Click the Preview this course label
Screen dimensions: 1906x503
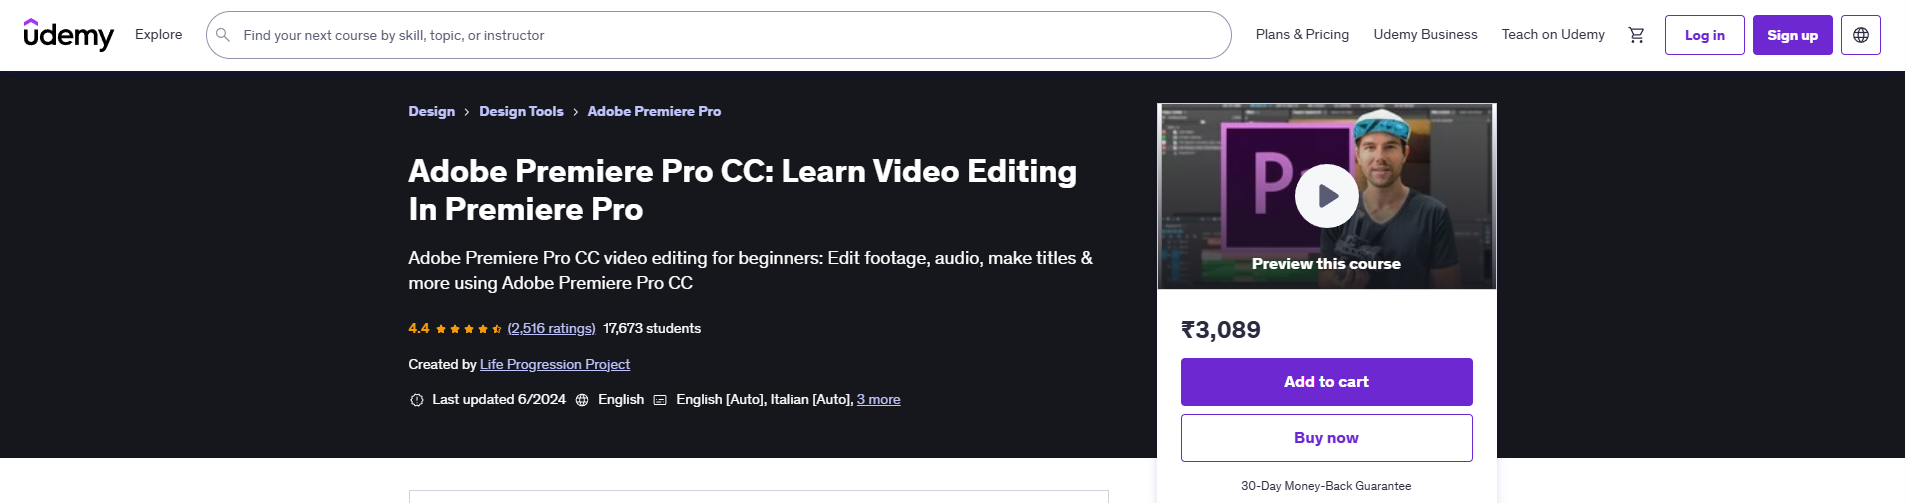click(x=1326, y=264)
